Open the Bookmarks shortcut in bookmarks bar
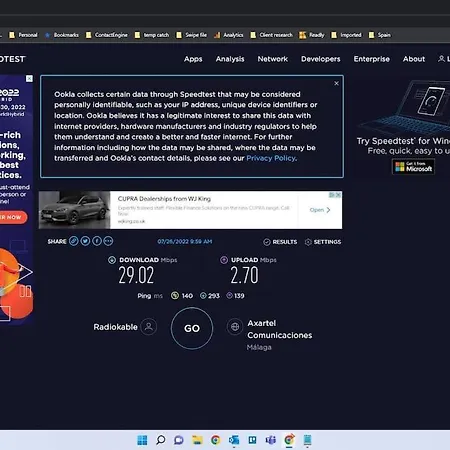 pos(62,35)
